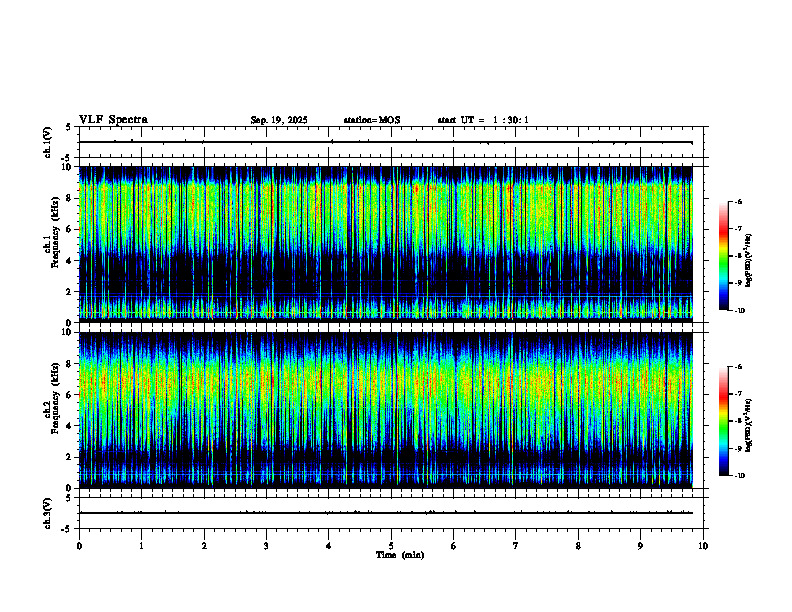The width and height of the screenshot is (792, 612).
Task: Click the ch.1 log(PSD) colorbar label
Action: coord(749,260)
